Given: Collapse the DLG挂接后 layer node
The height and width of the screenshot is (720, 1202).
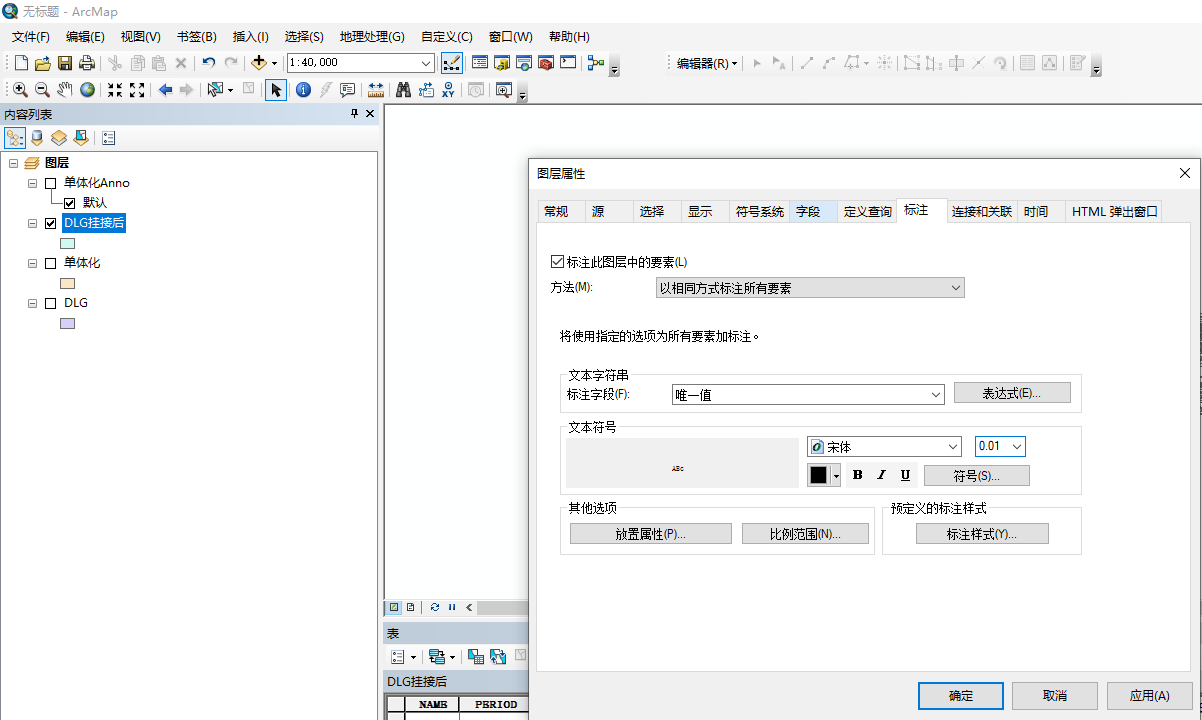Looking at the screenshot, I should click(33, 223).
